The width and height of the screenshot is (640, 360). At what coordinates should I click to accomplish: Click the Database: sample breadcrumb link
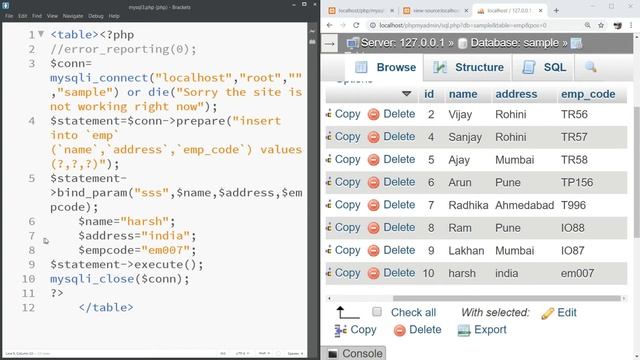click(514, 43)
